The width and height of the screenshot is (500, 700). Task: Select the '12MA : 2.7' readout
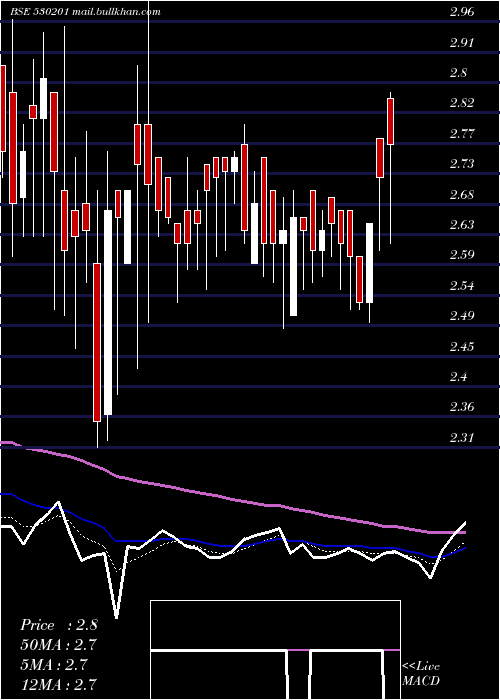pyautogui.click(x=58, y=684)
